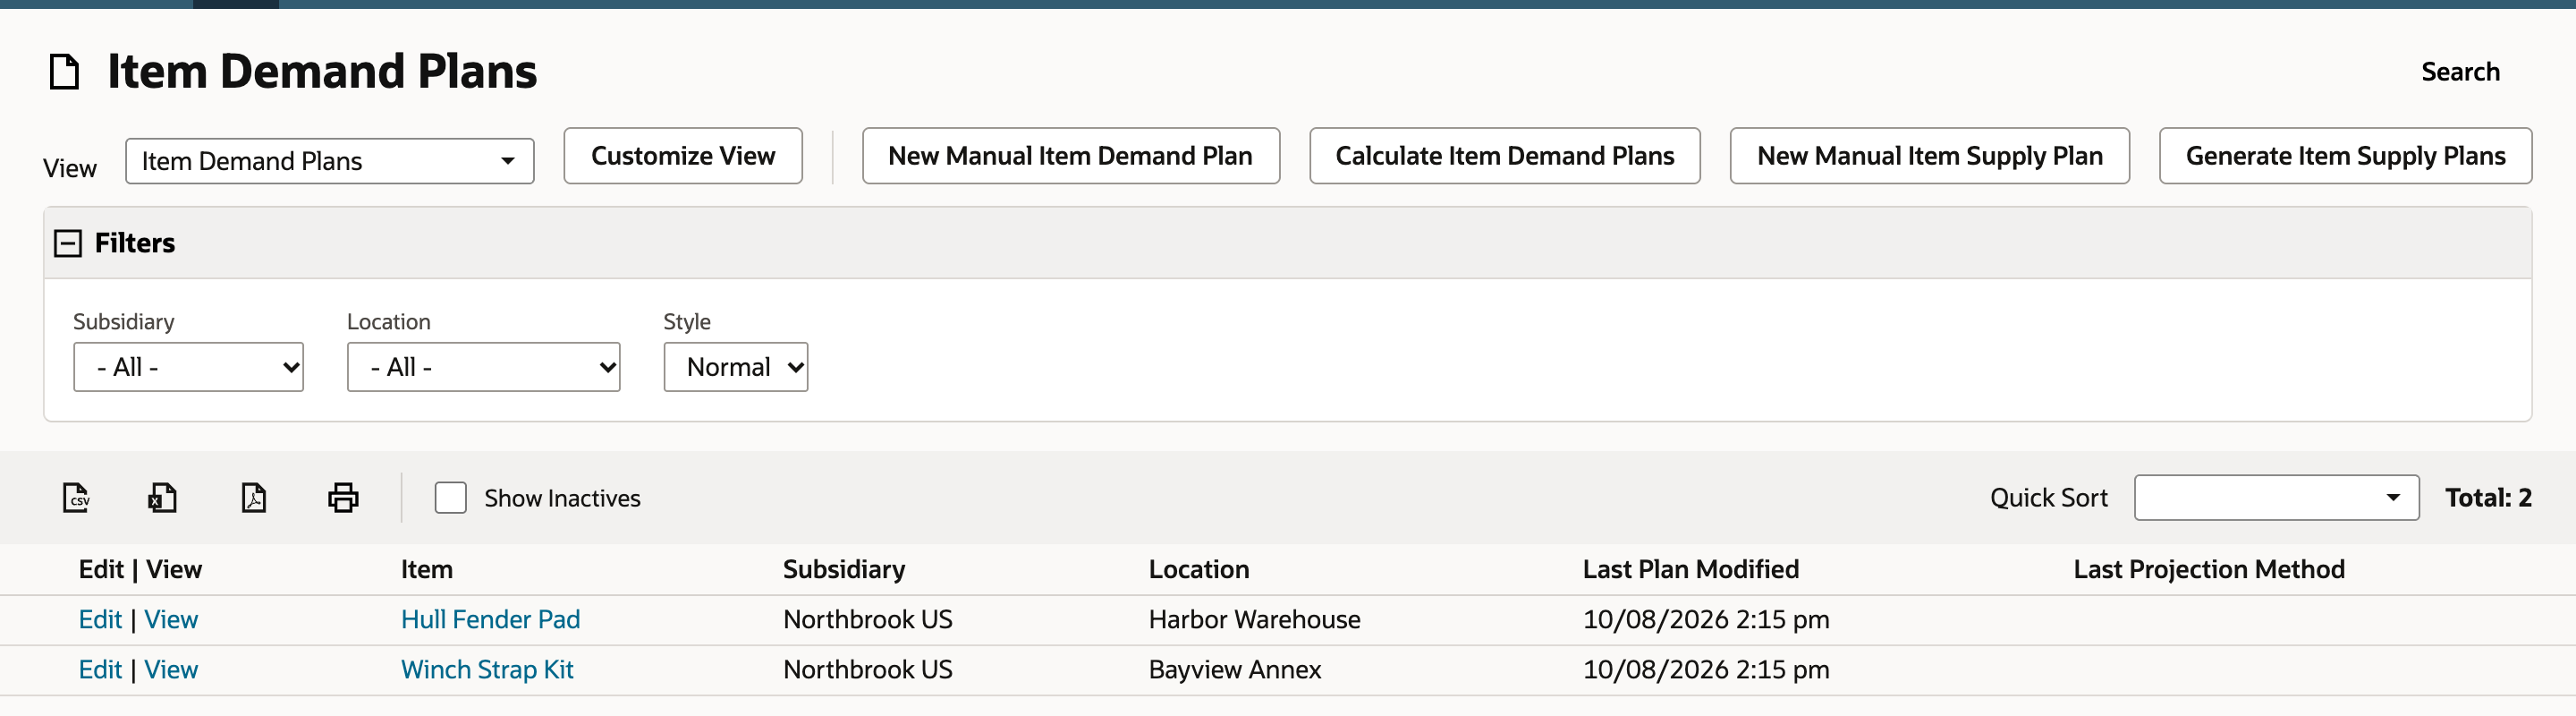Create a New Manual Item Demand Plan
Image resolution: width=2576 pixels, height=716 pixels.
pos(1071,156)
